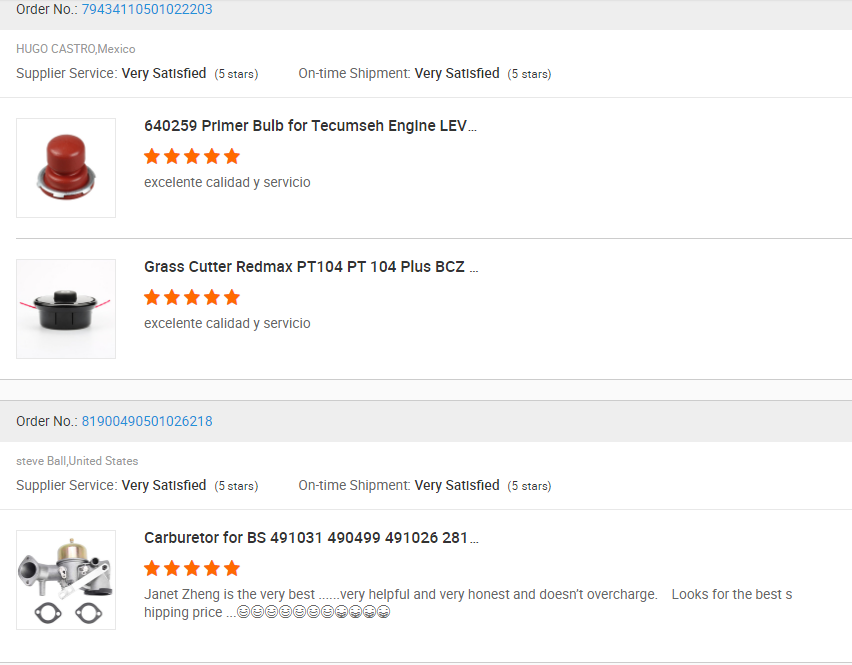
Task: Click On-time Shipment rating in steve Ball's order
Action: pos(457,485)
